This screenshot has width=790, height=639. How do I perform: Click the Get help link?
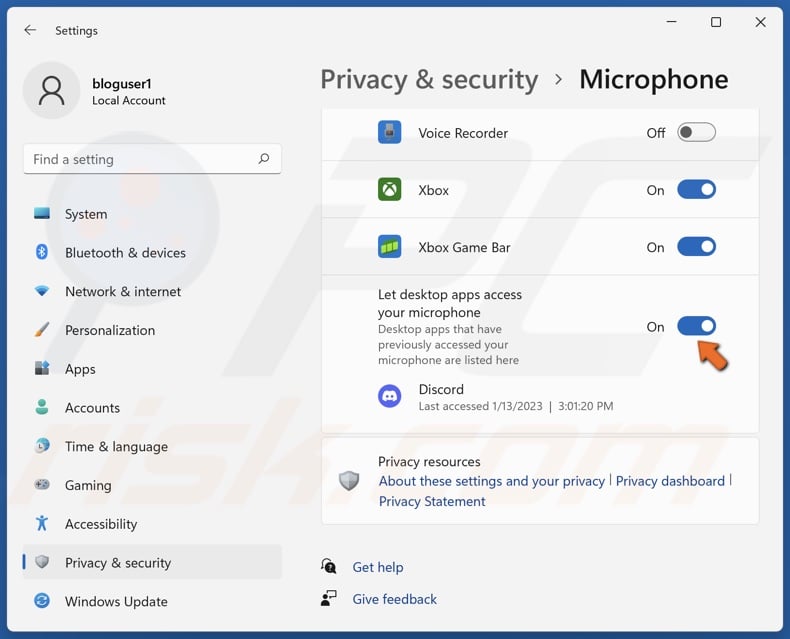click(x=378, y=567)
